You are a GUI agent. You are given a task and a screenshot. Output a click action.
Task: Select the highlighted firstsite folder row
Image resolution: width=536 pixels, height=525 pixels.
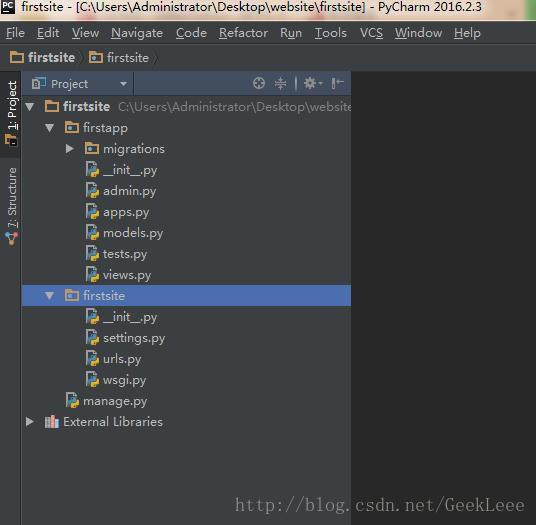tap(186, 296)
